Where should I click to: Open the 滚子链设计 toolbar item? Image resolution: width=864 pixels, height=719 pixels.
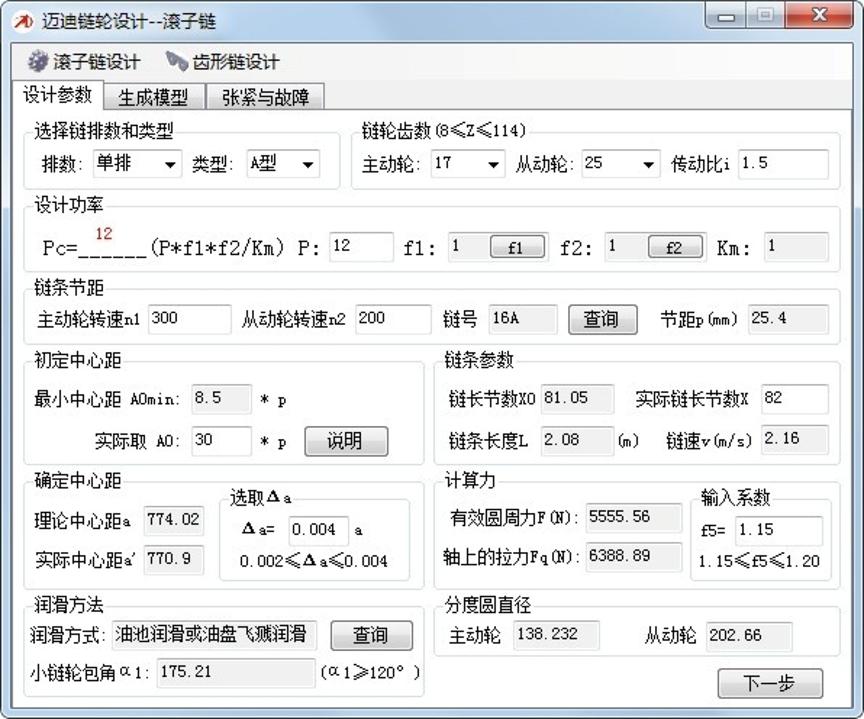pos(84,61)
